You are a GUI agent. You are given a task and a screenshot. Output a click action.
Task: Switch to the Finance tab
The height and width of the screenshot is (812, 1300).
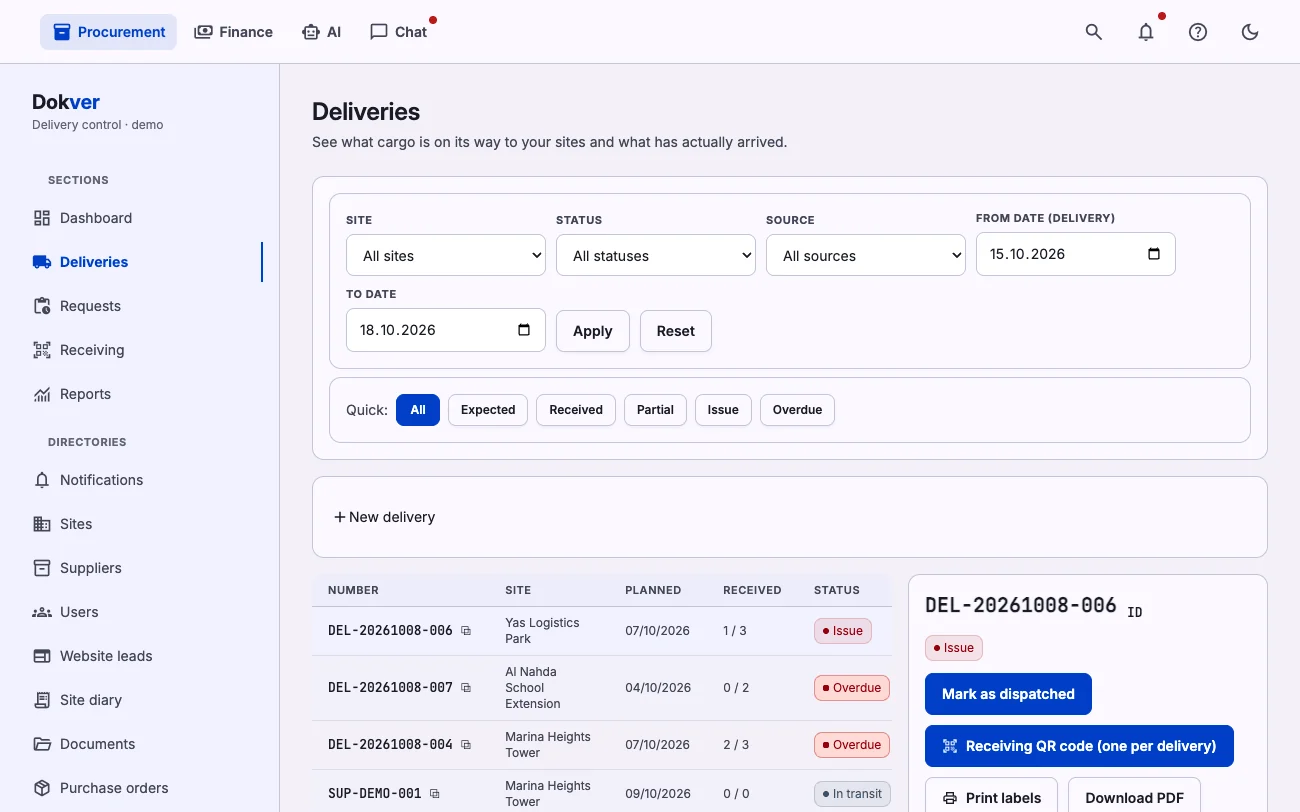coord(233,32)
